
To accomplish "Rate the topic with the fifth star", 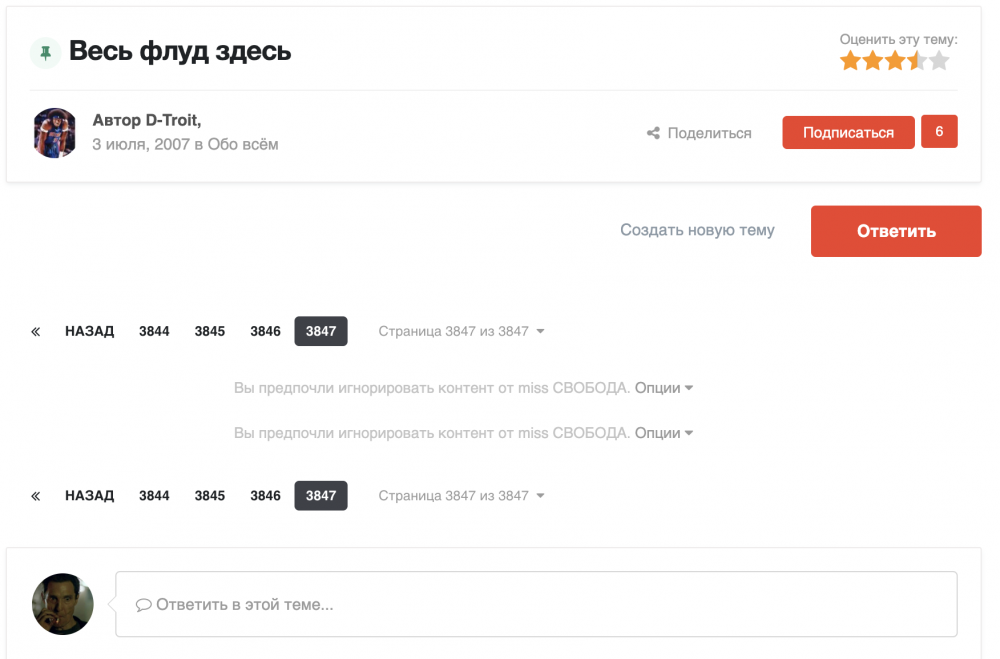I will (939, 61).
